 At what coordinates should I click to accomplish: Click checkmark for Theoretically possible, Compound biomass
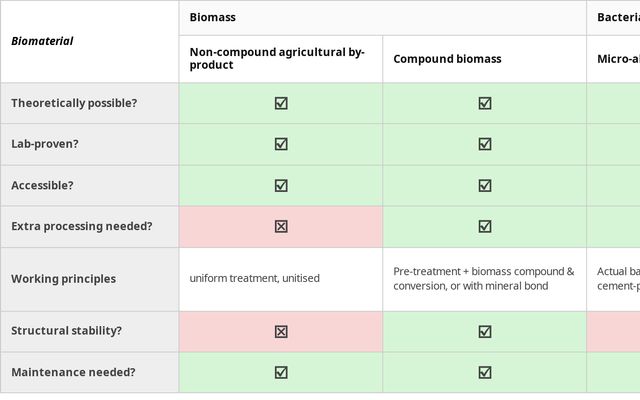click(485, 103)
